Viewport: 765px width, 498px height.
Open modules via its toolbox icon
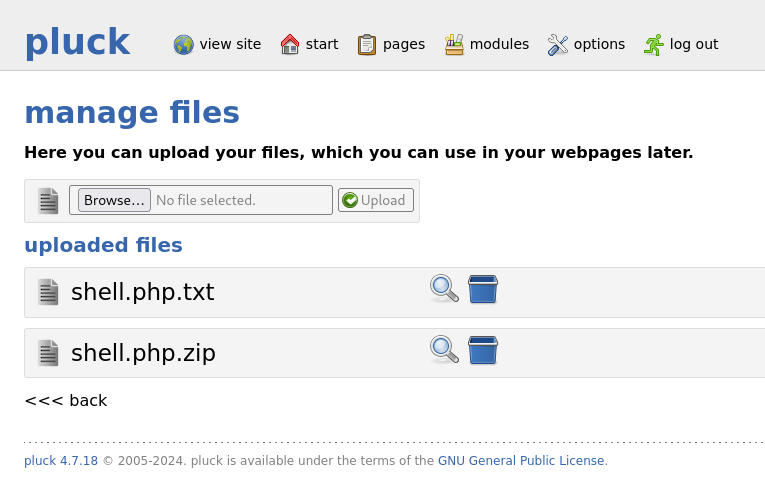[454, 45]
